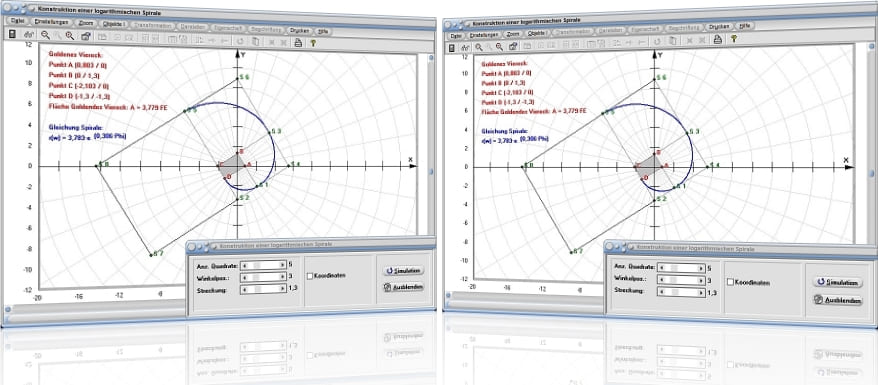Screen dimensions: 878x385
Task: Click the curve plot icon in right window toolbar
Action: point(466,48)
